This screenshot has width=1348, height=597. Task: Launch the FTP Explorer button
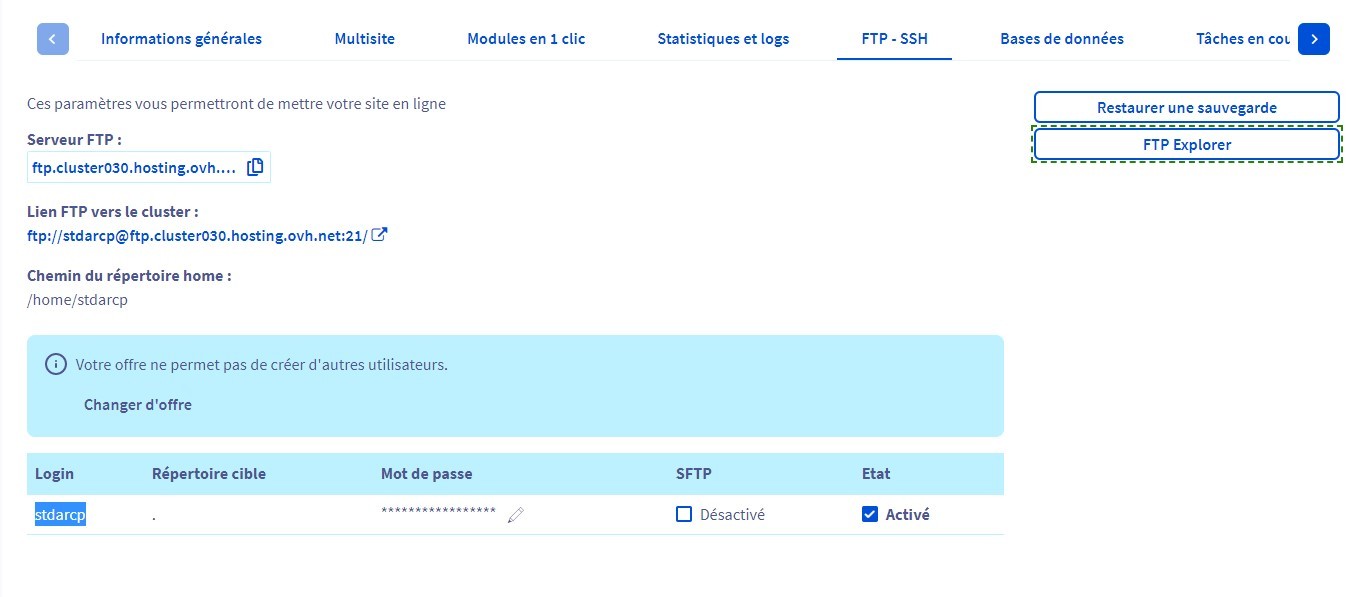pyautogui.click(x=1186, y=144)
